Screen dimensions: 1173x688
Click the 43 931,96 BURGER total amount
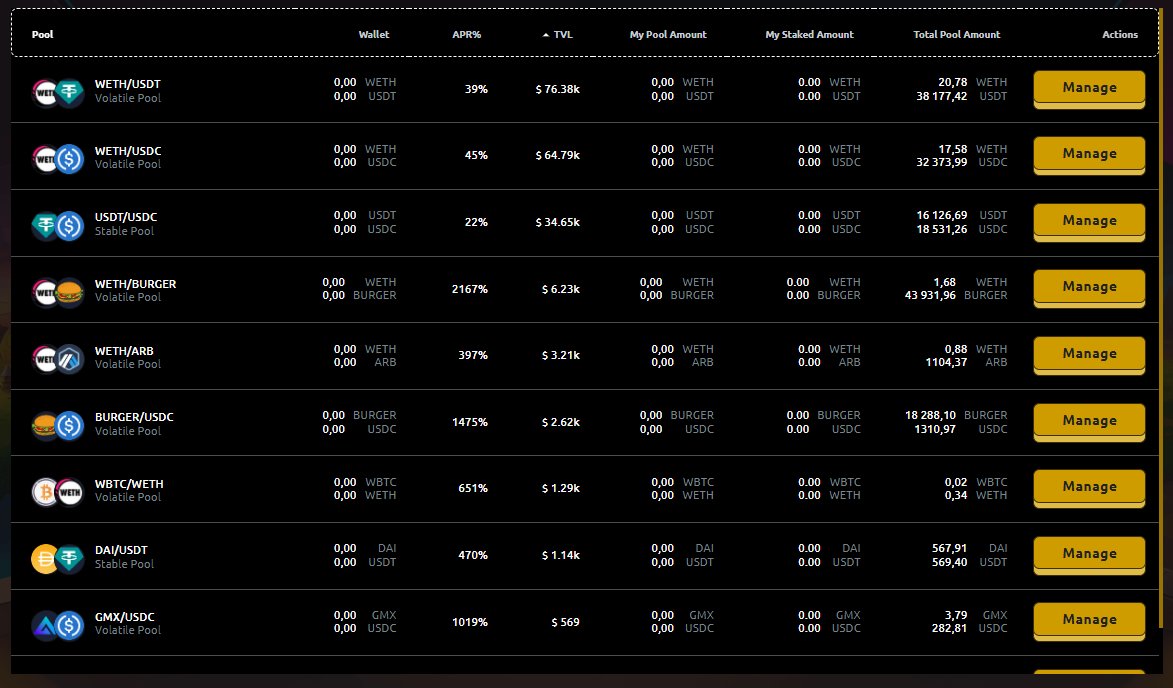coord(956,295)
